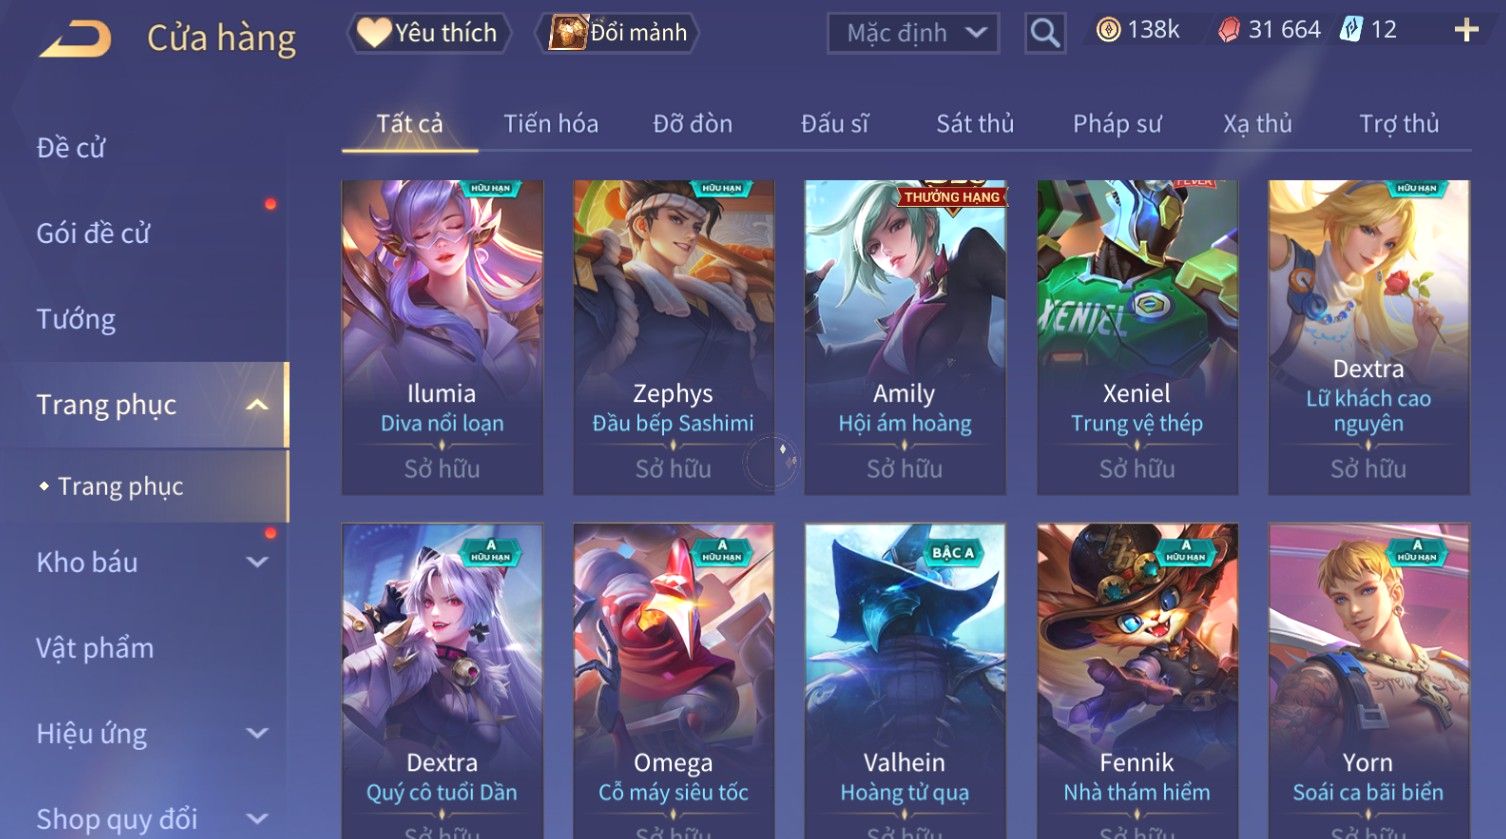Click the chest icon on Đổi mảnh
Screen dimensions: 1506x839
(x=568, y=33)
